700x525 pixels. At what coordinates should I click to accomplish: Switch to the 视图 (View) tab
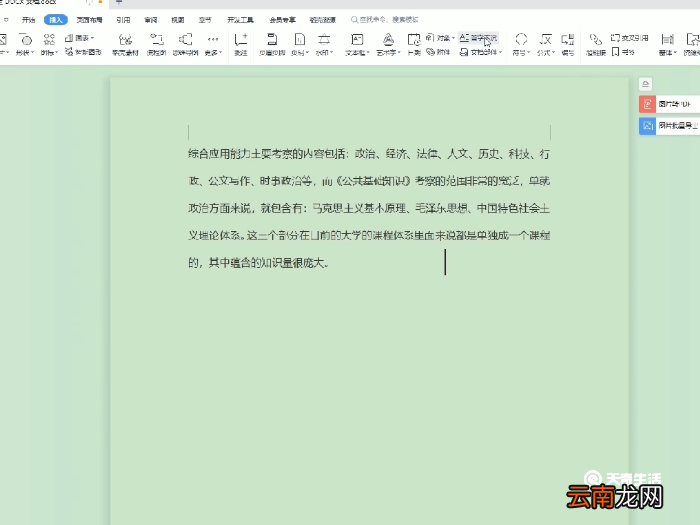[x=178, y=20]
